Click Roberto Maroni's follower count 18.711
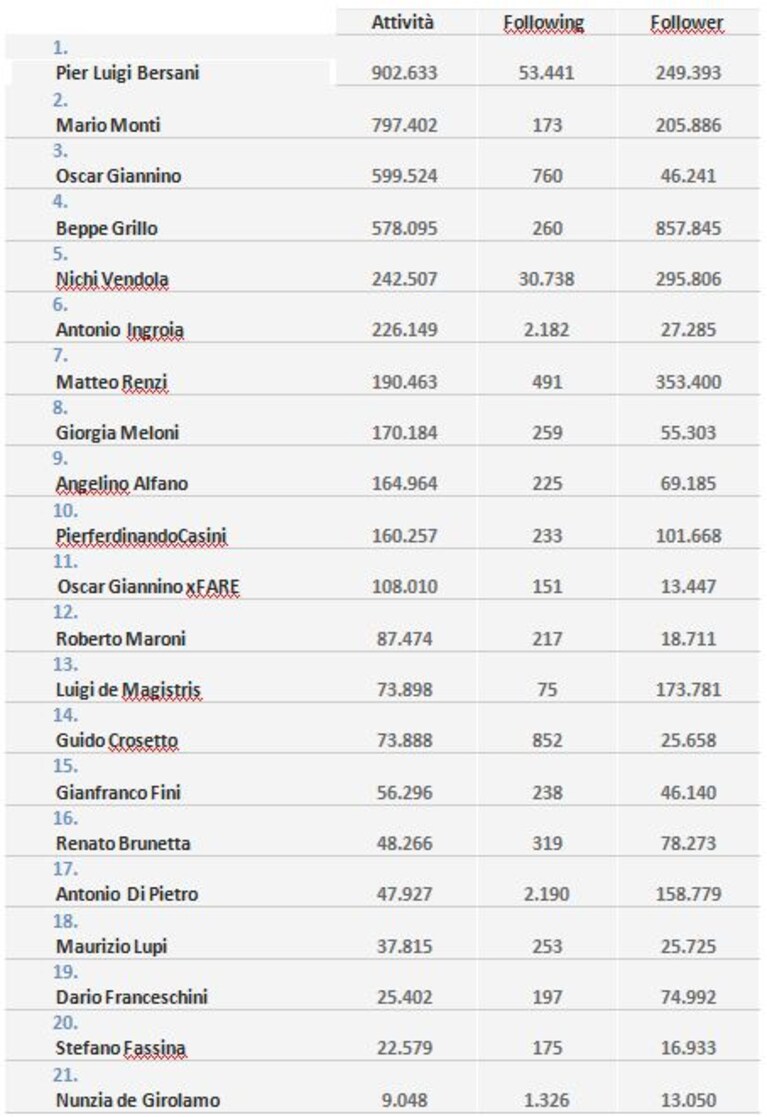The height and width of the screenshot is (1117, 767). pos(688,639)
